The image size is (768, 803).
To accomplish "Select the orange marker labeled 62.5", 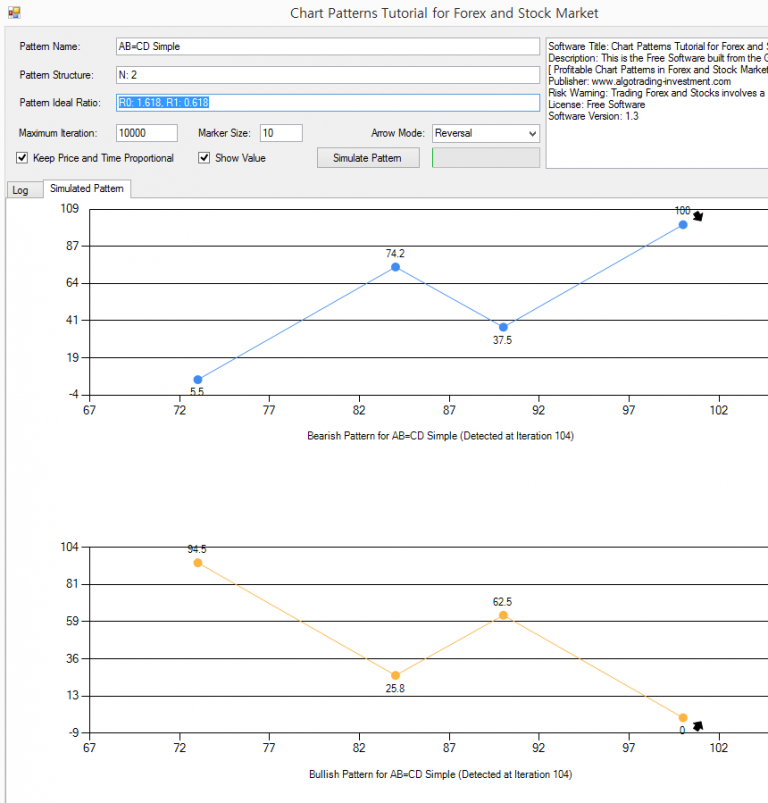I will pyautogui.click(x=503, y=615).
